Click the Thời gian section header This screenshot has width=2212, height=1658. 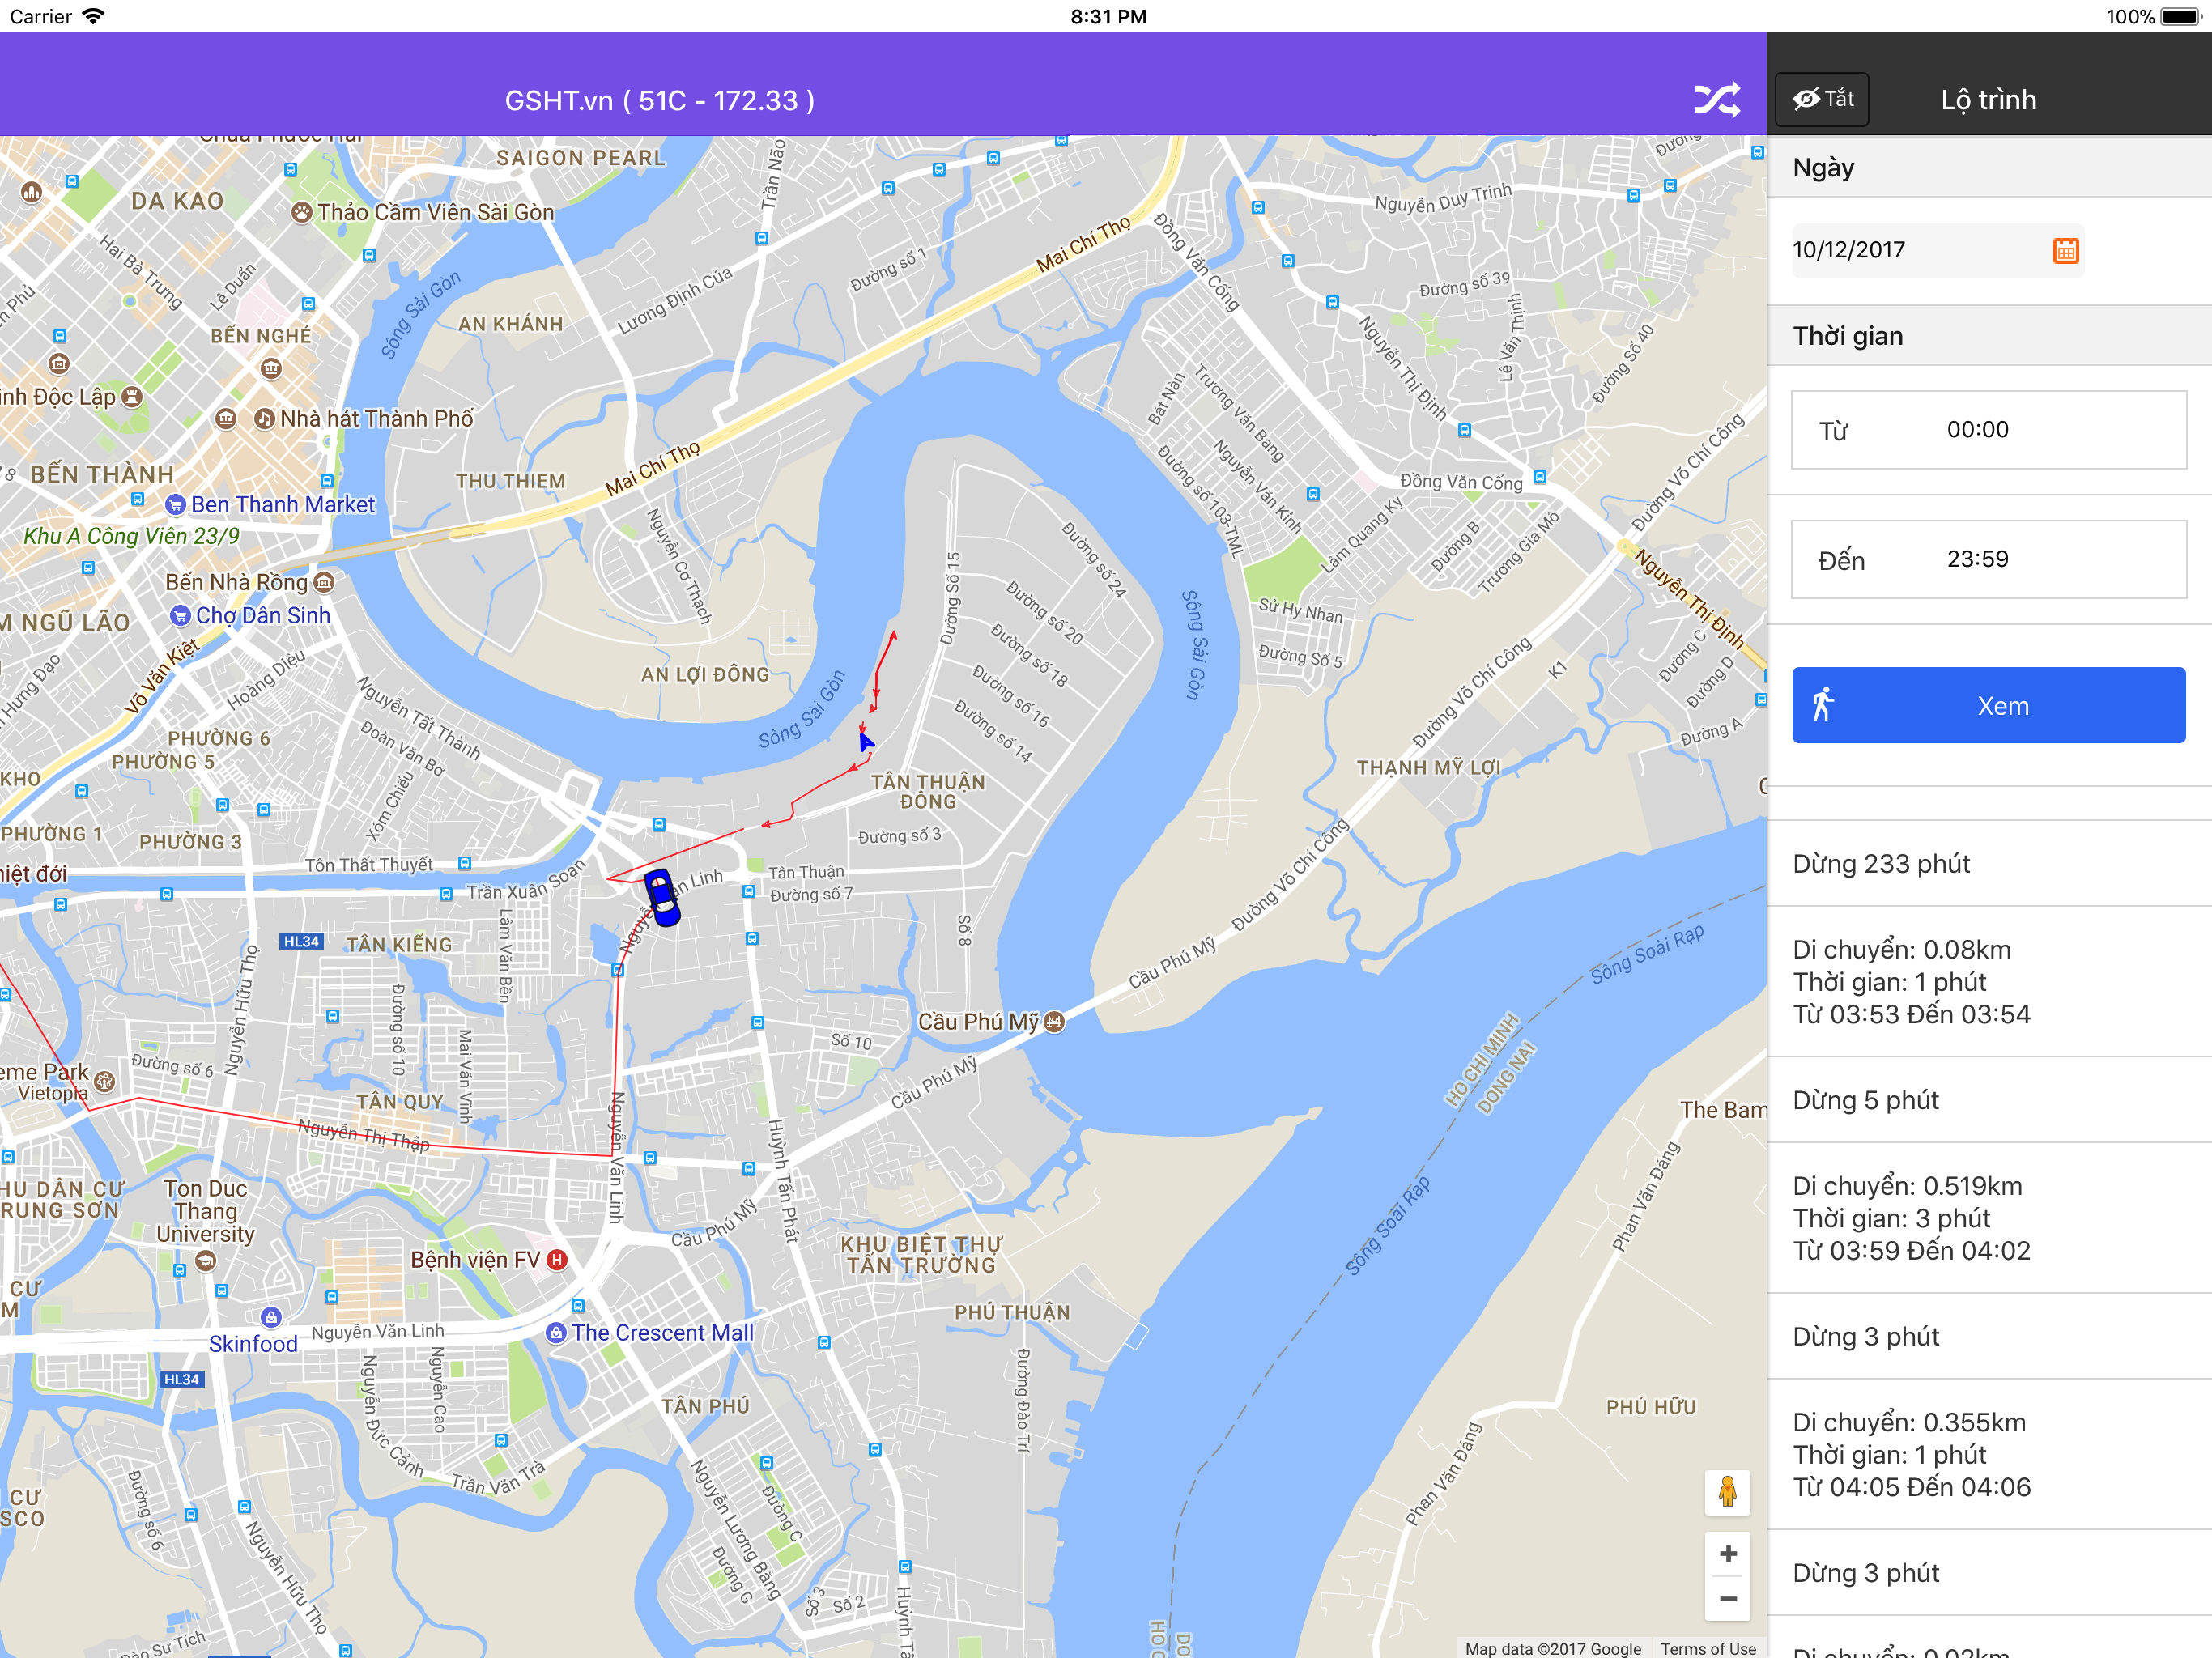pyautogui.click(x=1988, y=336)
